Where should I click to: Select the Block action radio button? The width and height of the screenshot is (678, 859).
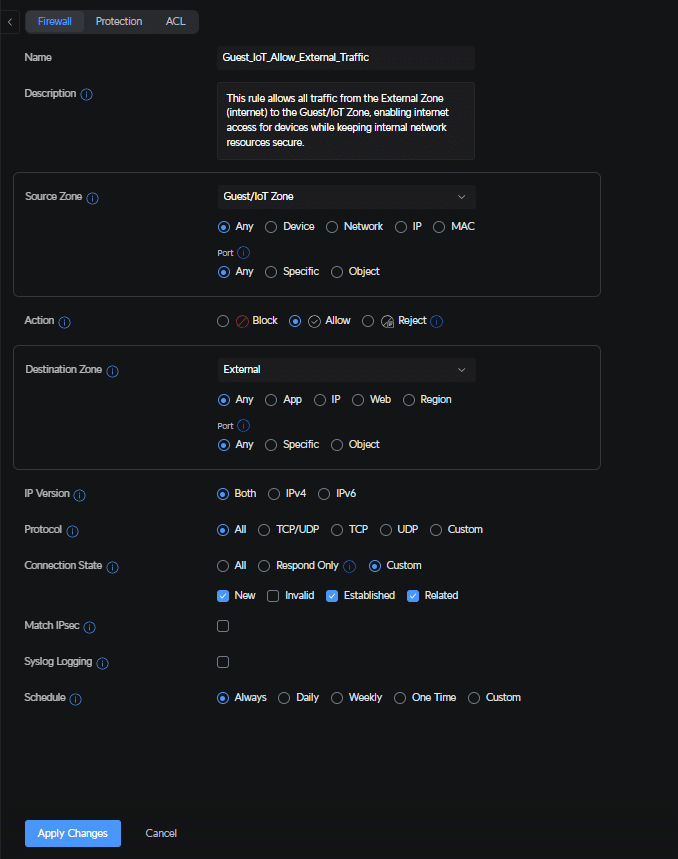(x=223, y=321)
